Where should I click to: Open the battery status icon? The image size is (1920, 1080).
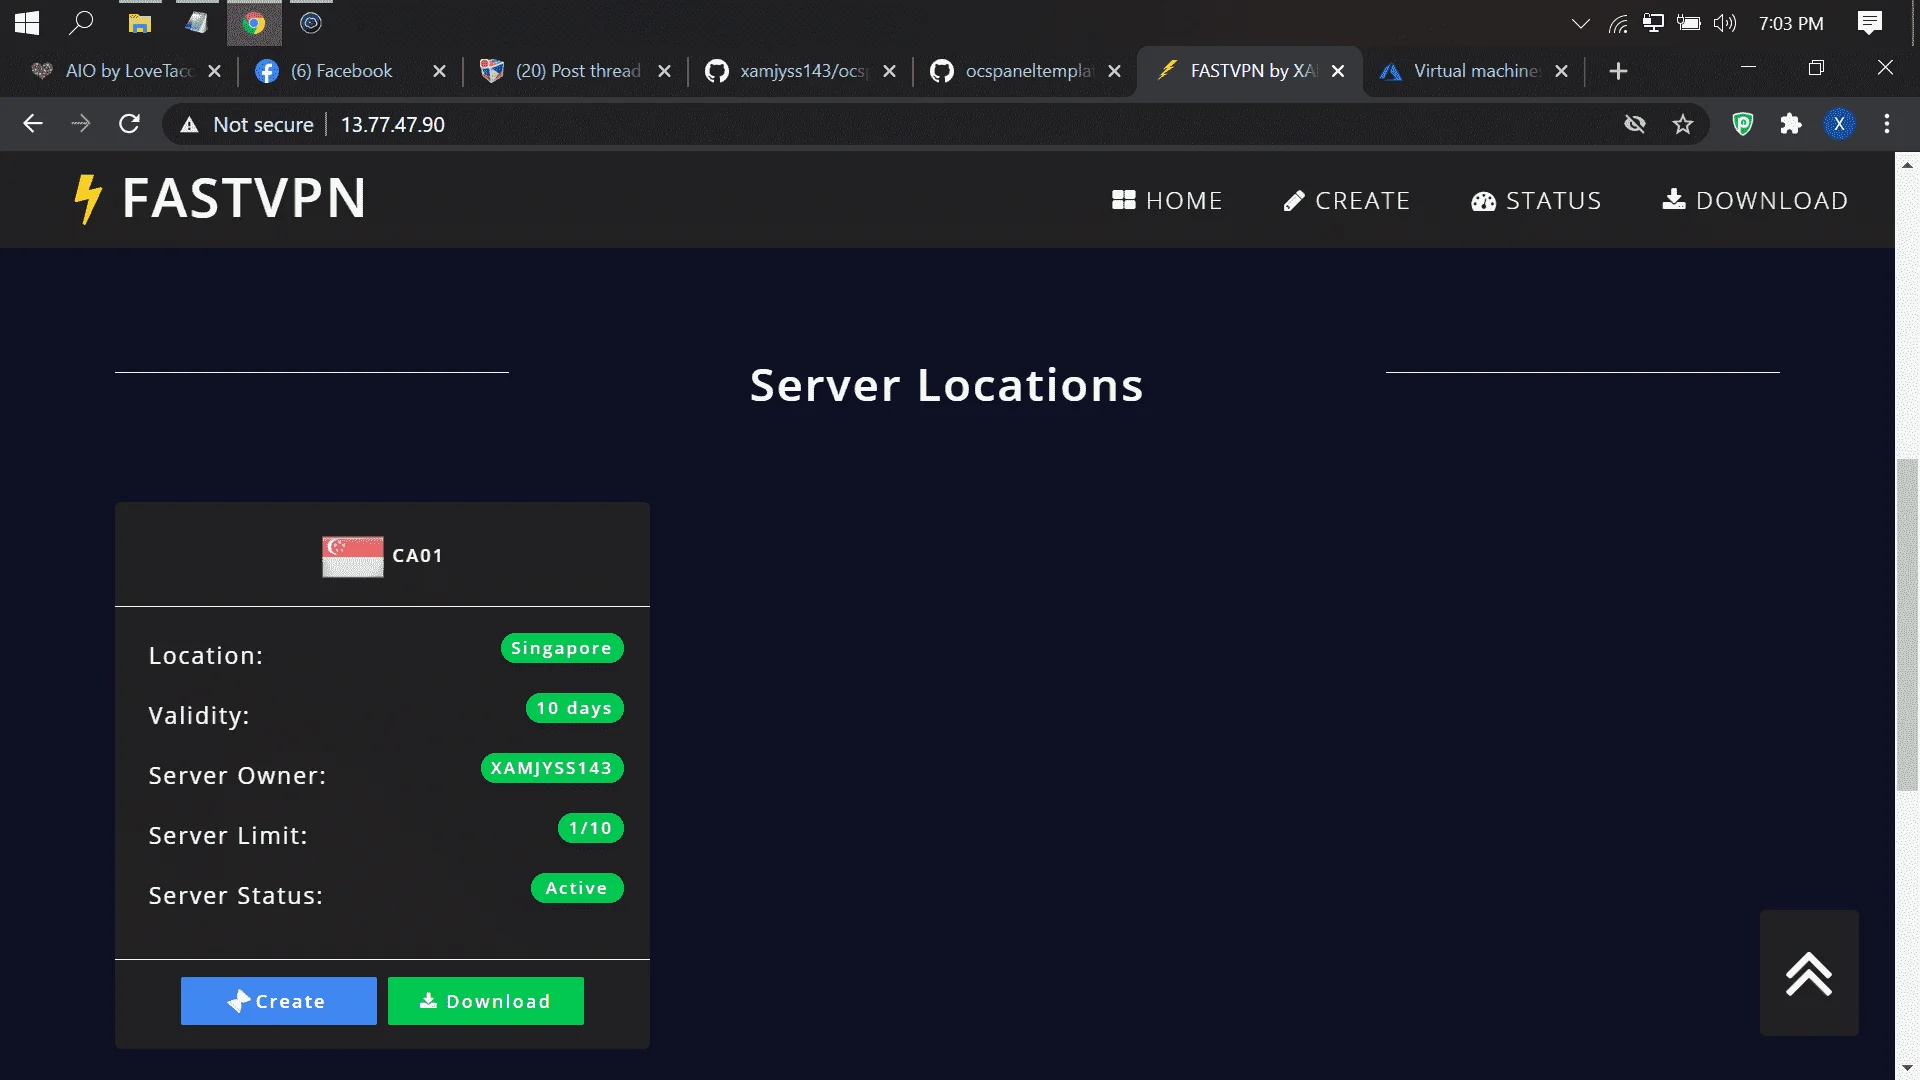1689,23
